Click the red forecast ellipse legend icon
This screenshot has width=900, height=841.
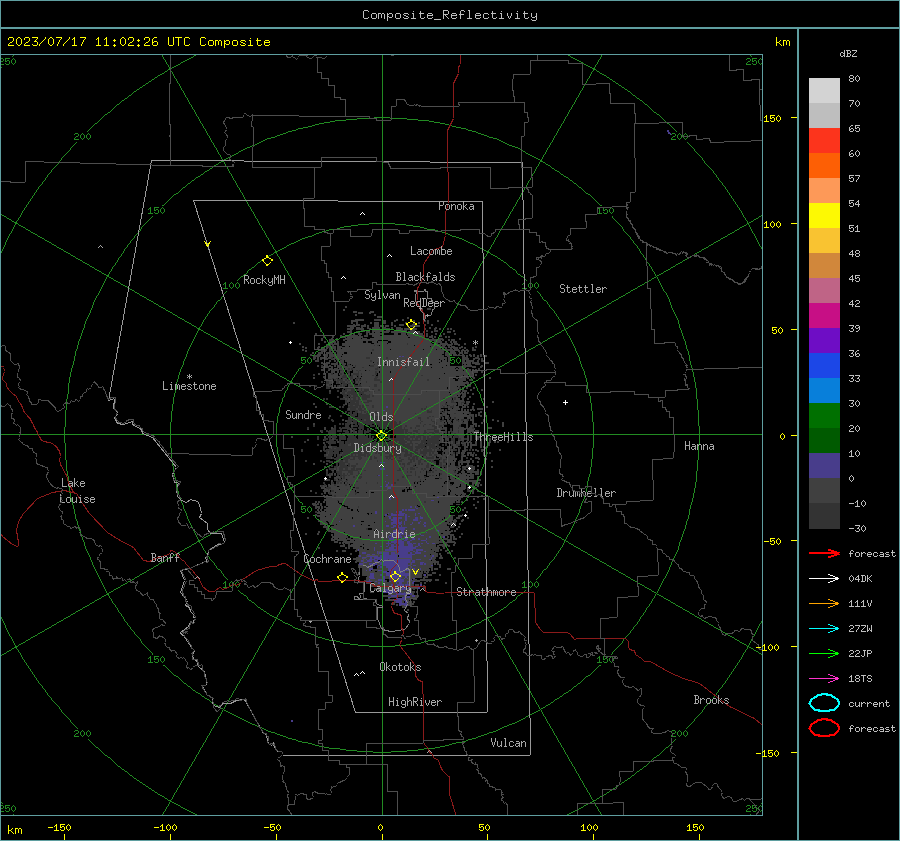click(824, 728)
